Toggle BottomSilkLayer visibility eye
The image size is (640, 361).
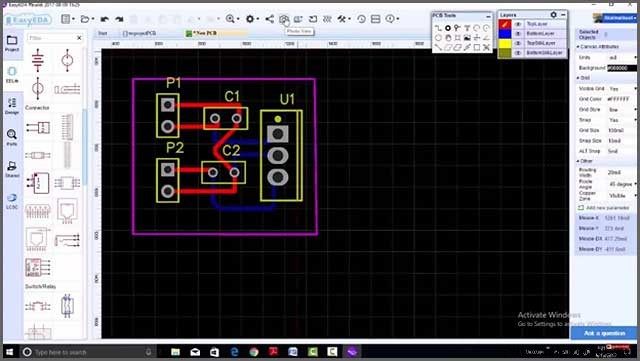518,53
